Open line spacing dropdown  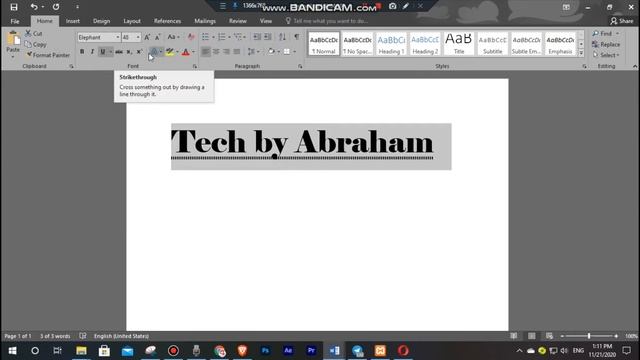pos(253,52)
